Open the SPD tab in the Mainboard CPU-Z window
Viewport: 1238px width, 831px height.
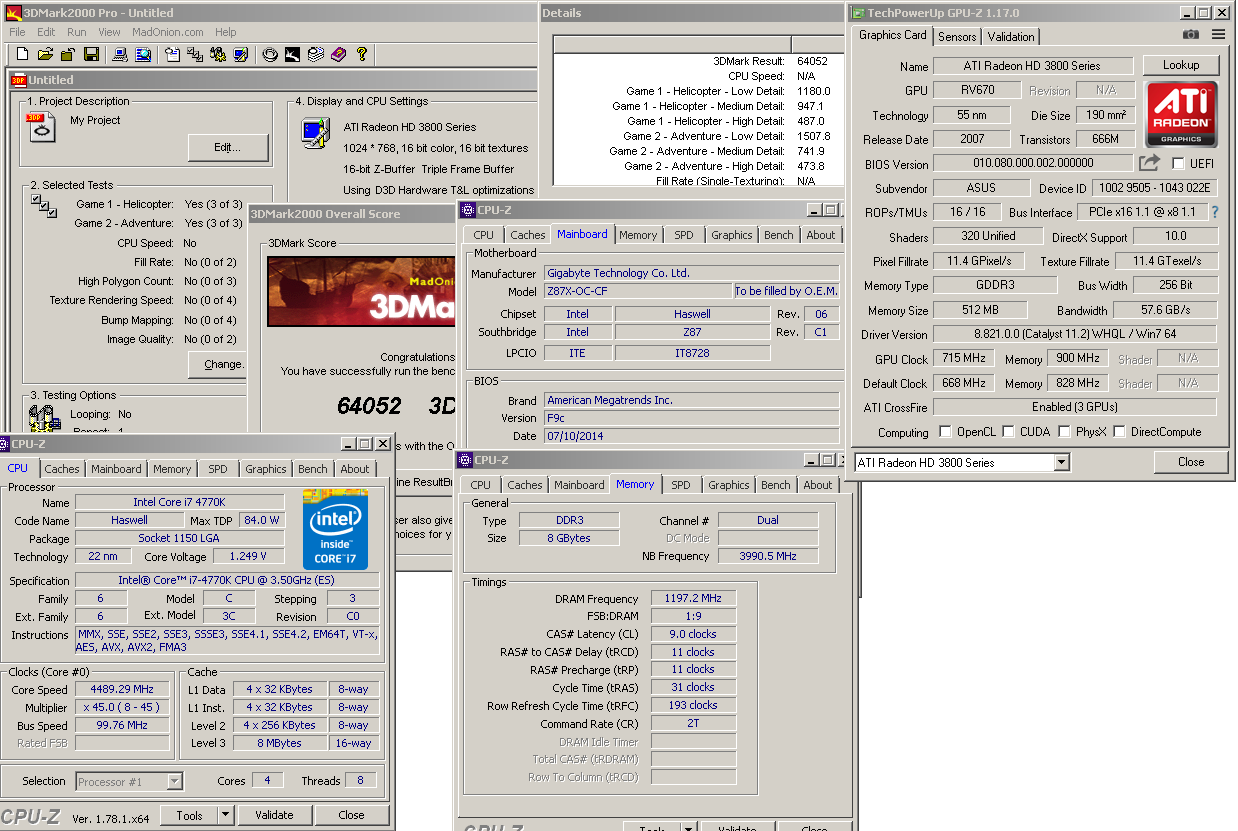coord(684,235)
